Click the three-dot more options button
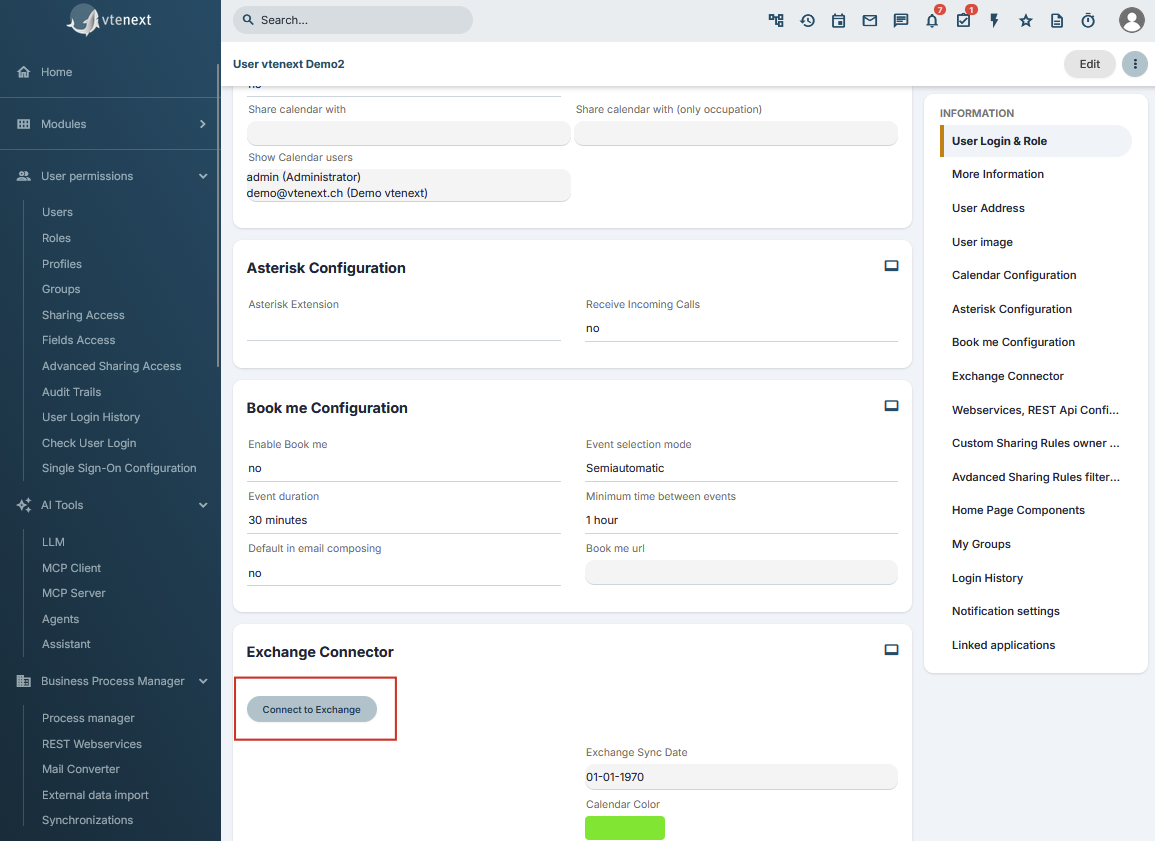Viewport: 1155px width, 841px height. click(x=1135, y=64)
